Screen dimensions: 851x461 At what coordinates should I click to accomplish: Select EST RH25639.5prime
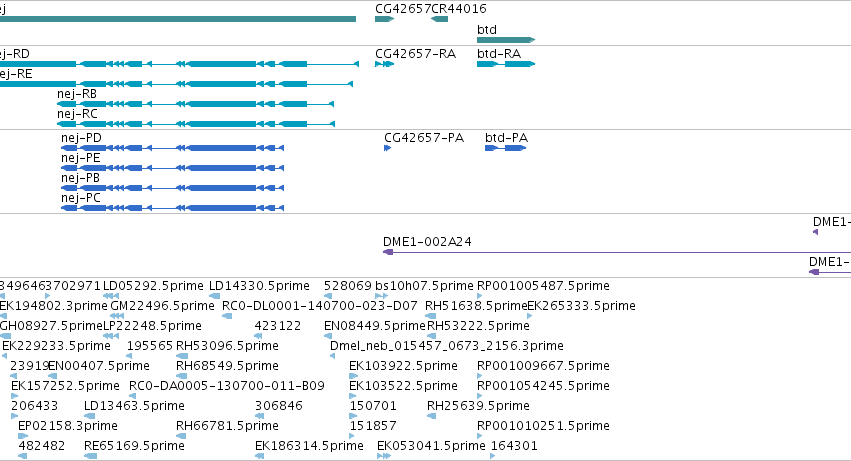pos(478,406)
